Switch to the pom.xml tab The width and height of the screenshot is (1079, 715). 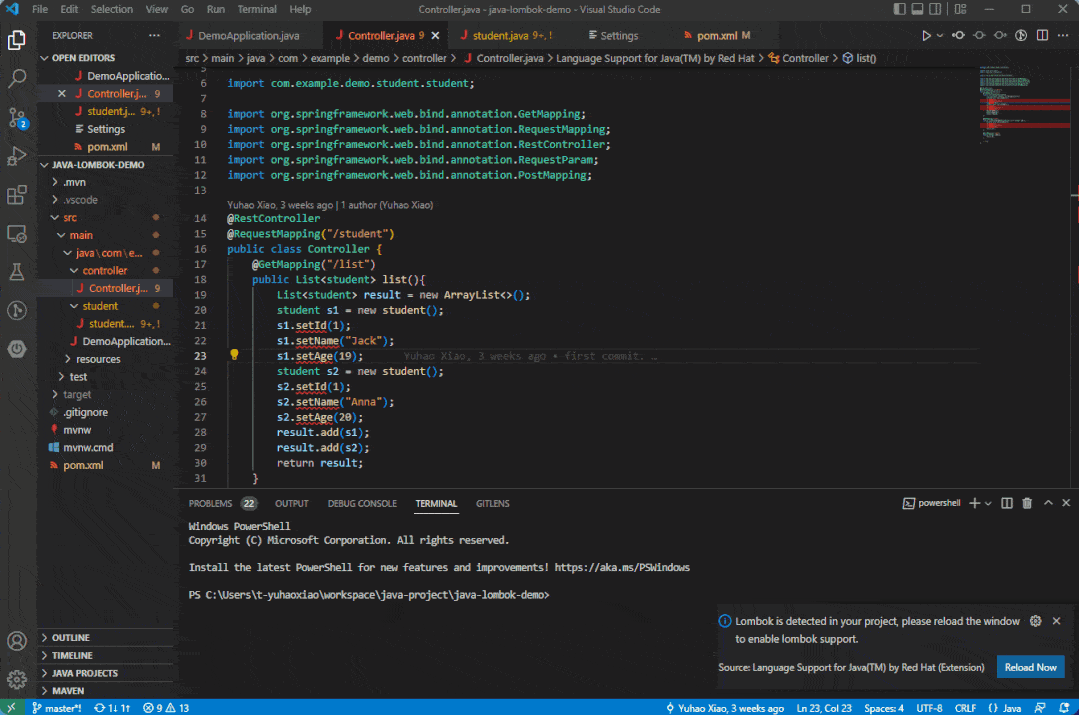716,35
